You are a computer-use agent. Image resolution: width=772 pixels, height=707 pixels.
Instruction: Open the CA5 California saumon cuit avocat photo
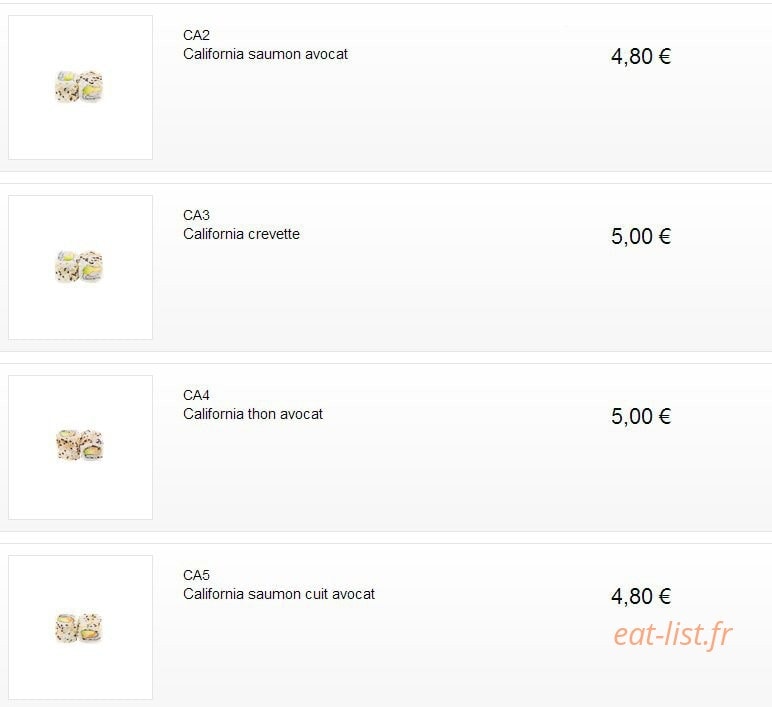(80, 627)
